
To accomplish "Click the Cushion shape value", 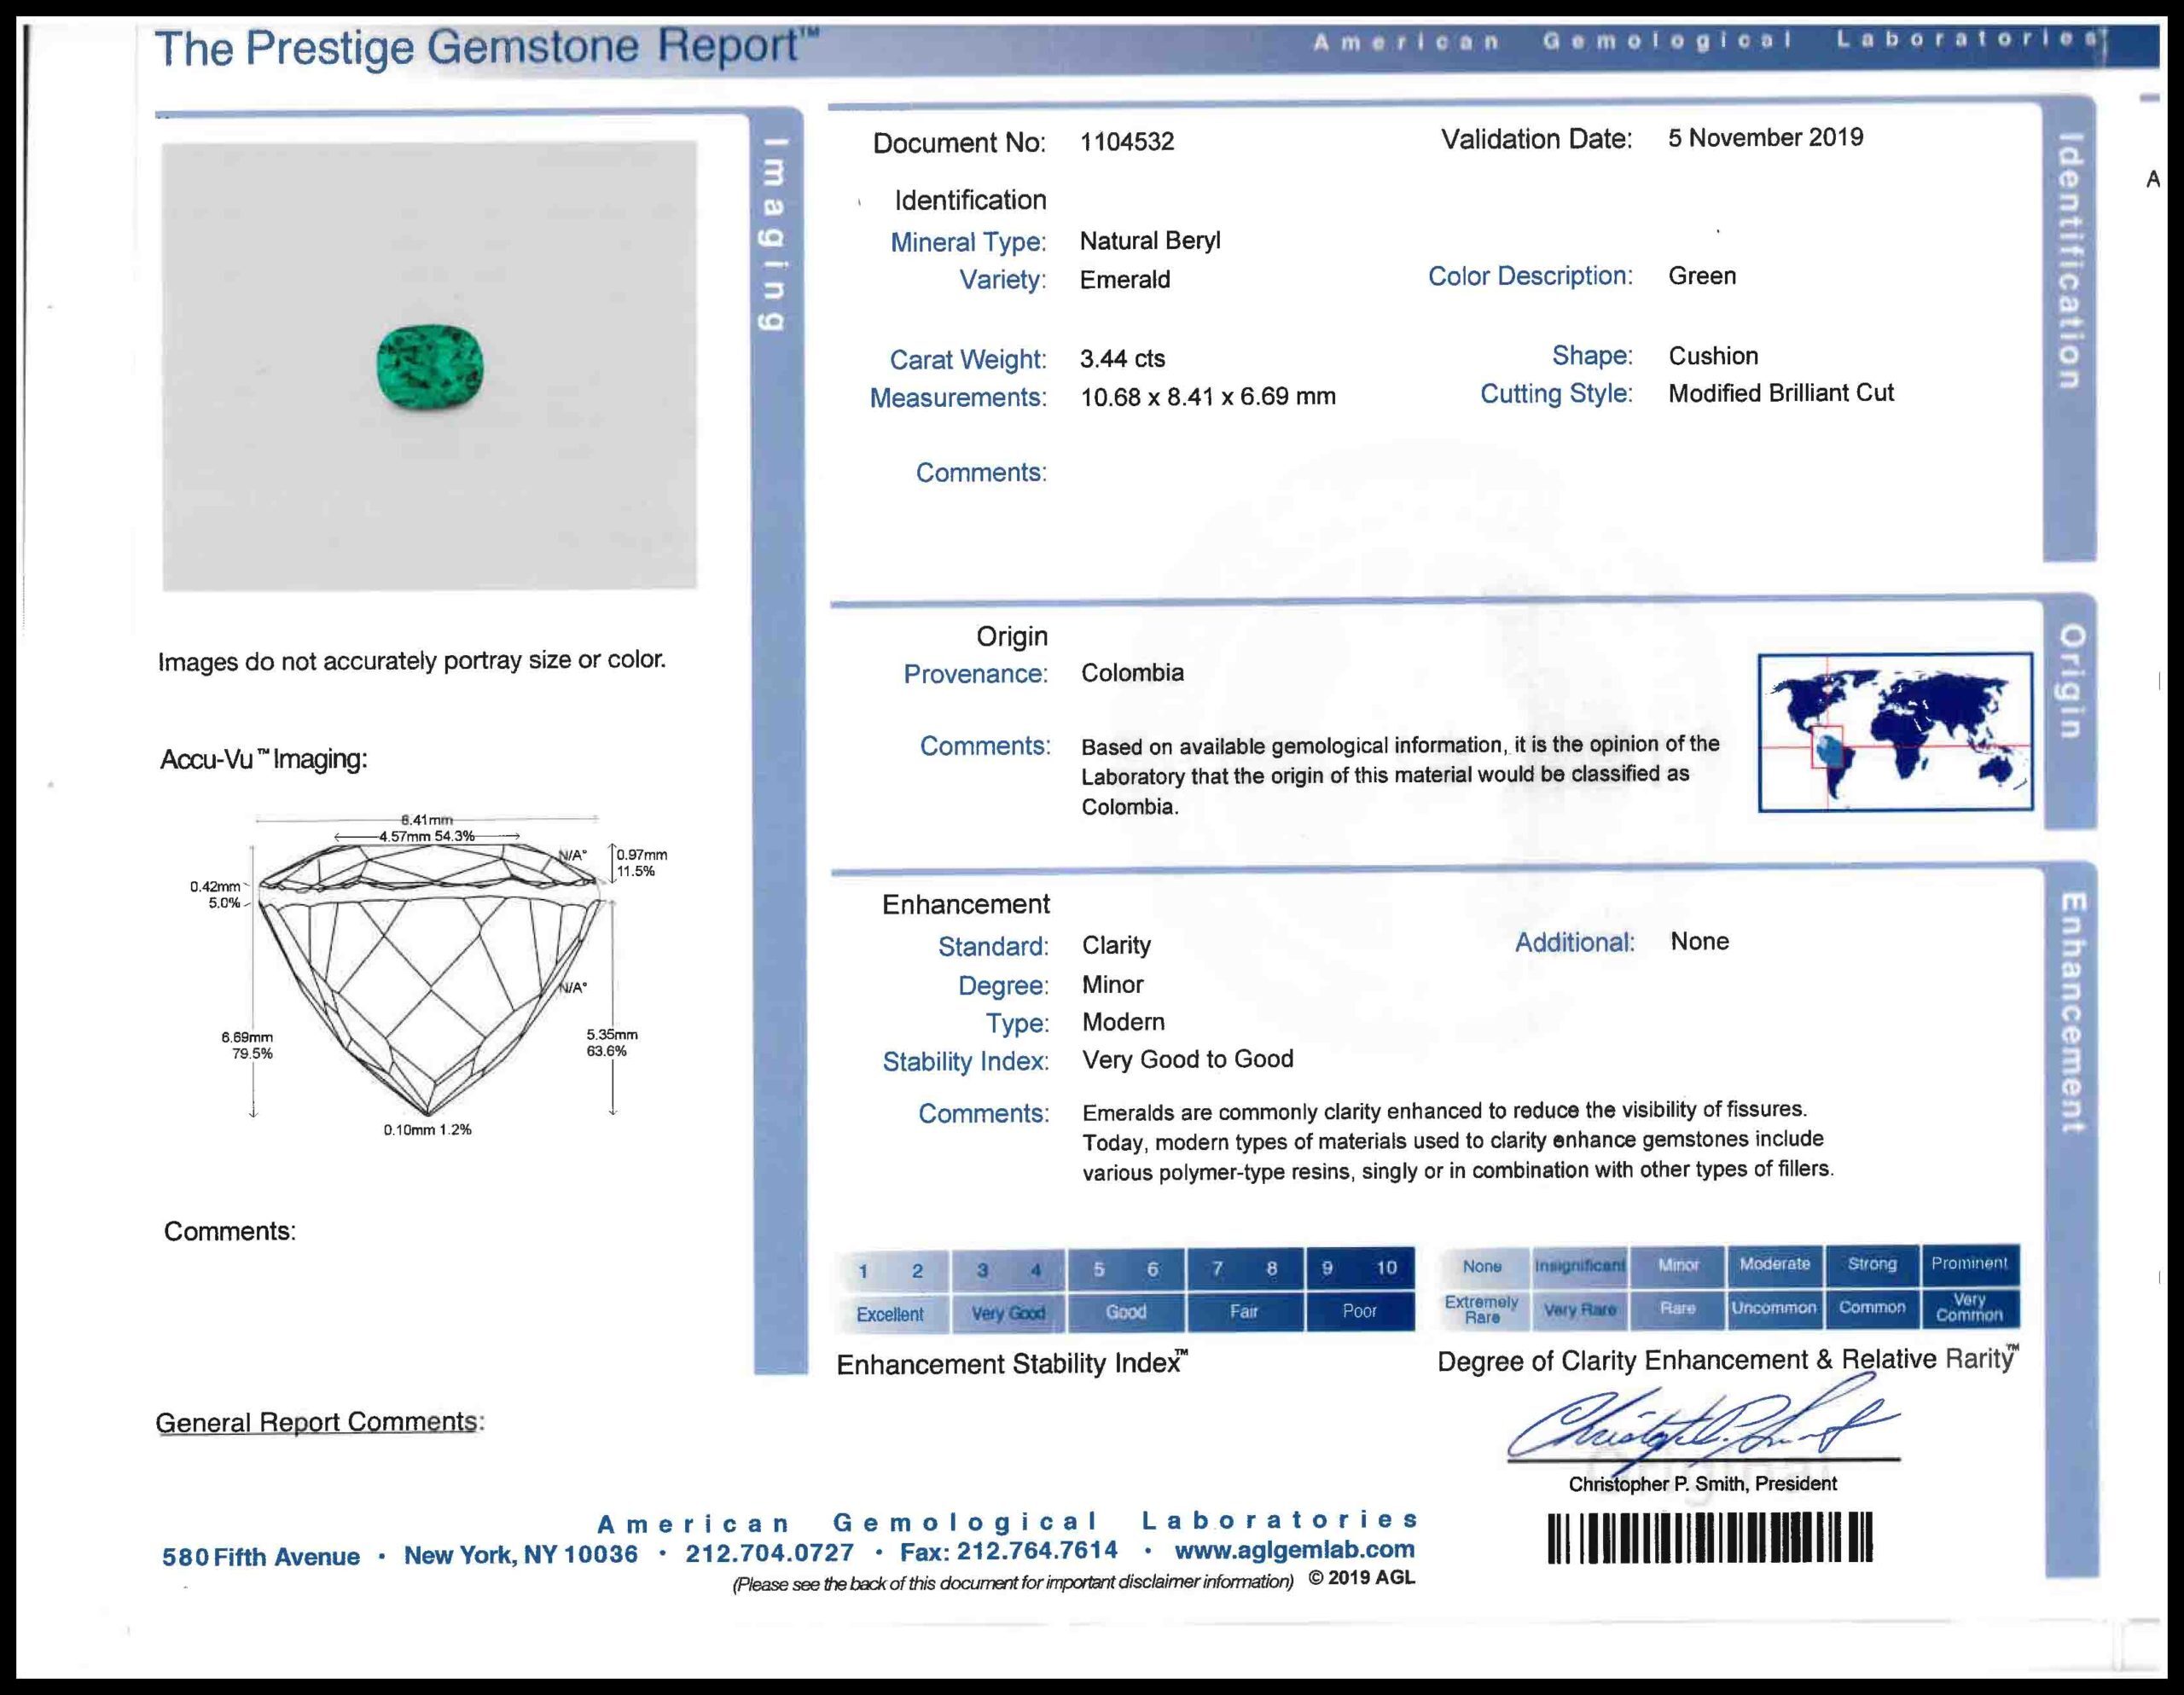I will coord(1713,355).
